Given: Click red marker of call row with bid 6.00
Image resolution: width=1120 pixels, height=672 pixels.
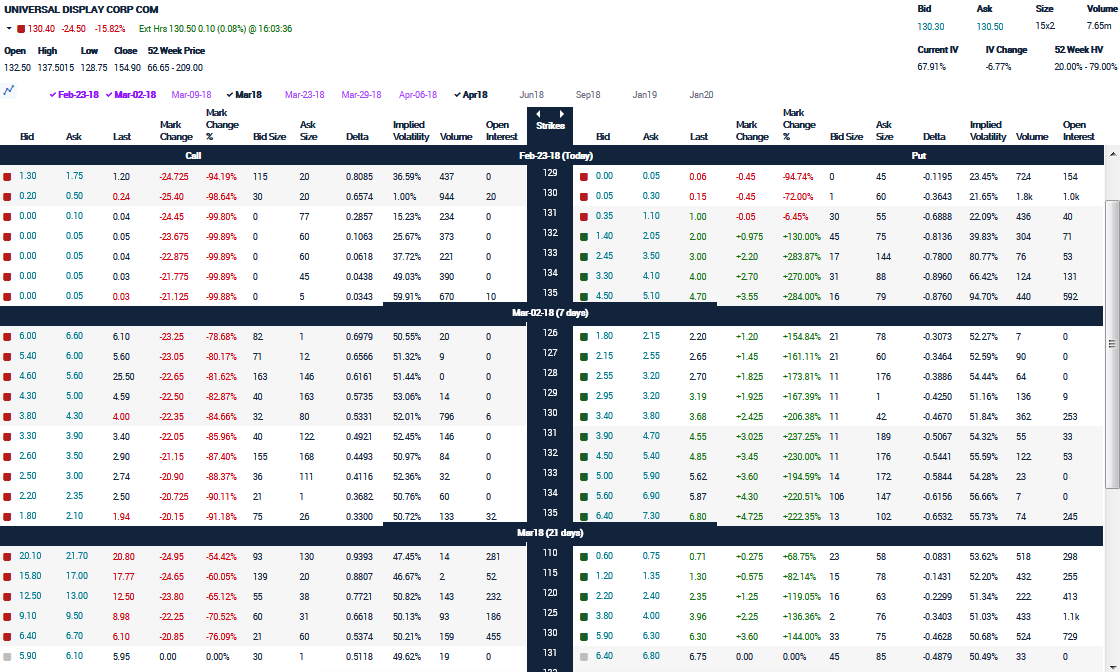Looking at the screenshot, I should (7, 336).
